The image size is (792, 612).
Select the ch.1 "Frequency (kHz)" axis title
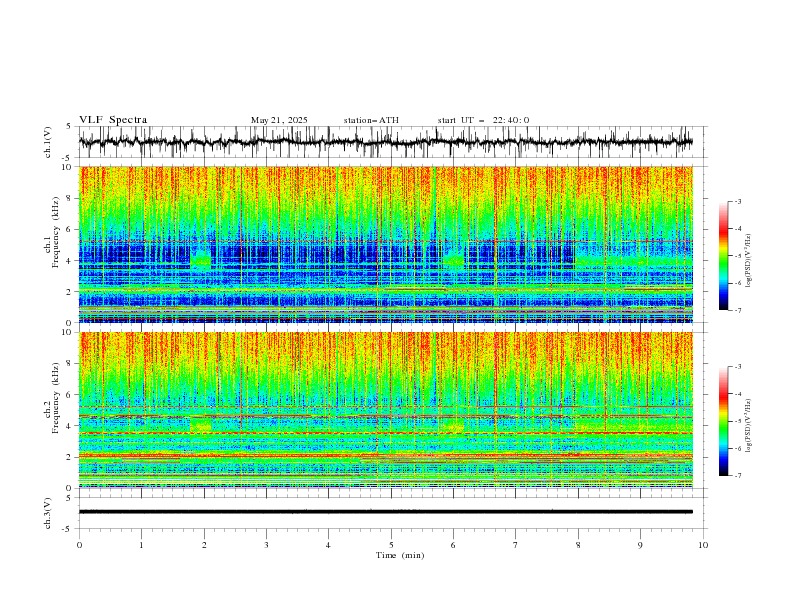coord(55,232)
